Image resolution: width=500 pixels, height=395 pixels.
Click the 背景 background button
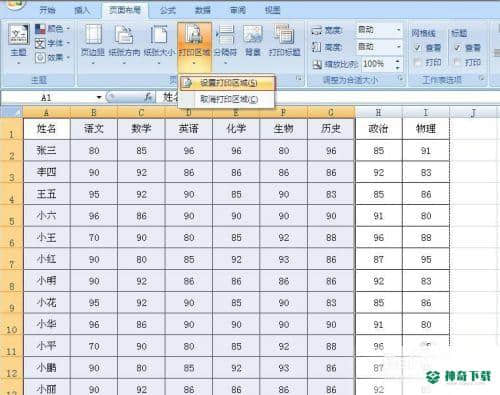tap(253, 40)
